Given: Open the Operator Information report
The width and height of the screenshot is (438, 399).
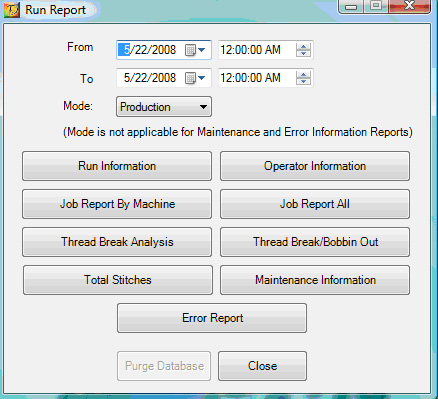Looking at the screenshot, I should coord(315,166).
